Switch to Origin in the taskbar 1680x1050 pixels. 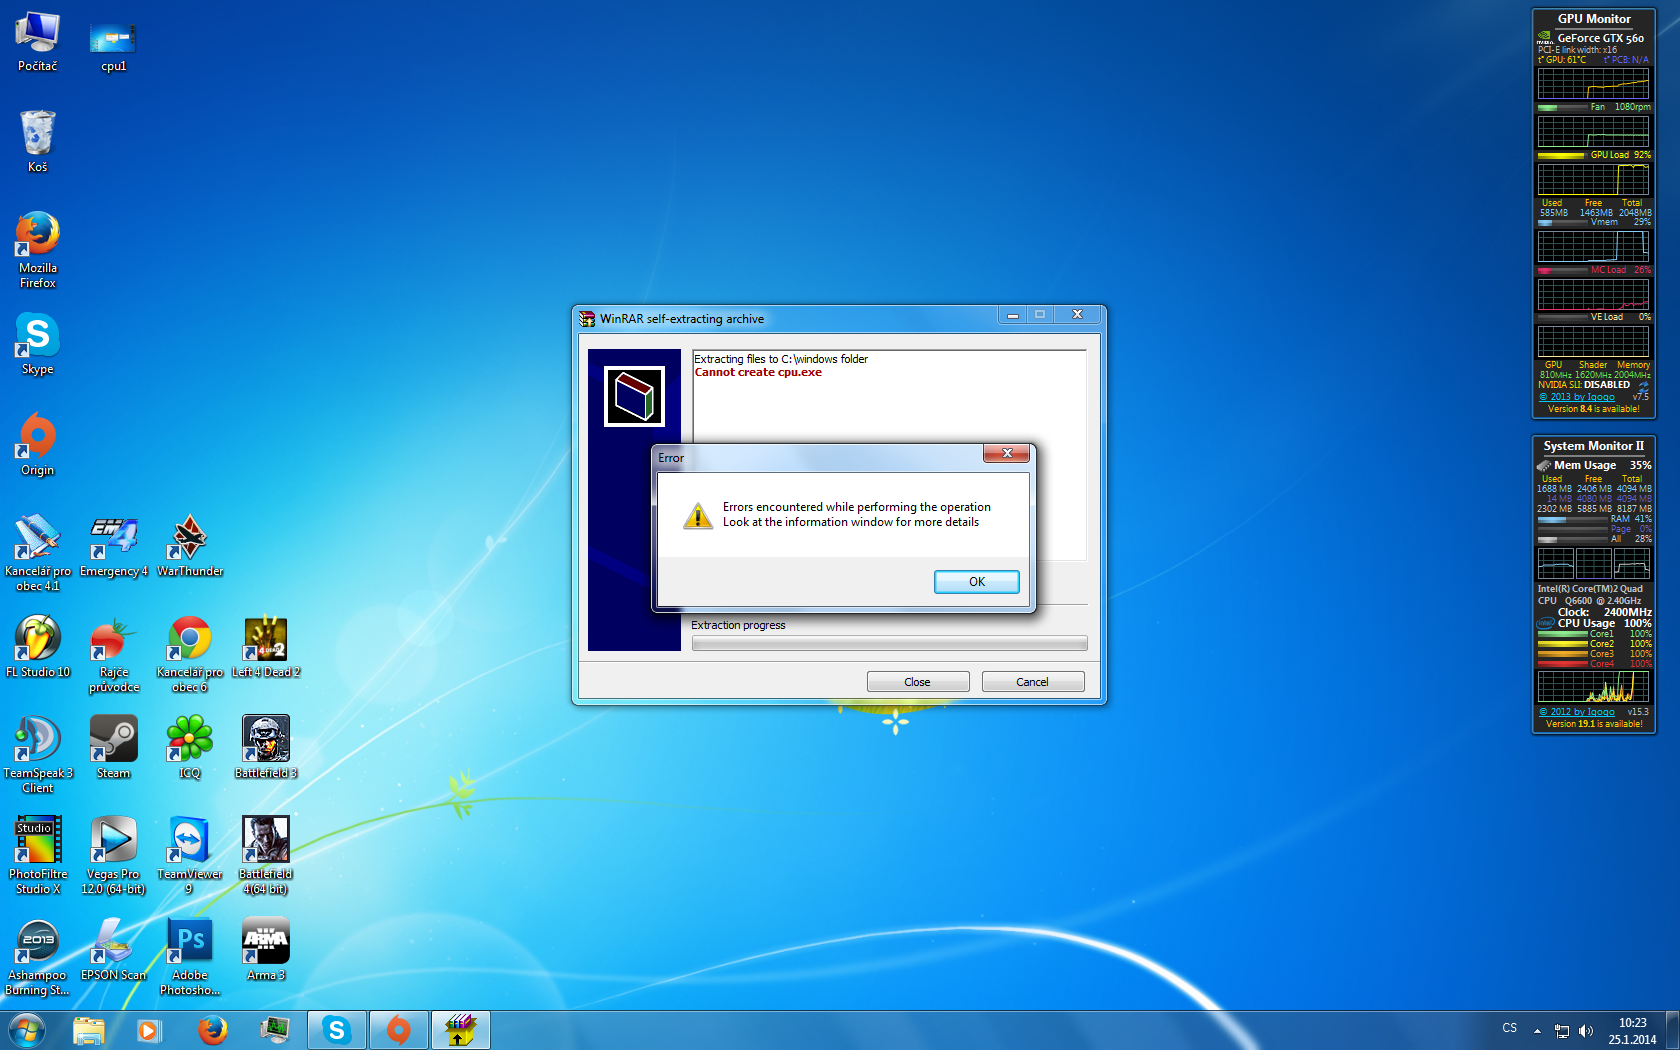click(399, 1030)
